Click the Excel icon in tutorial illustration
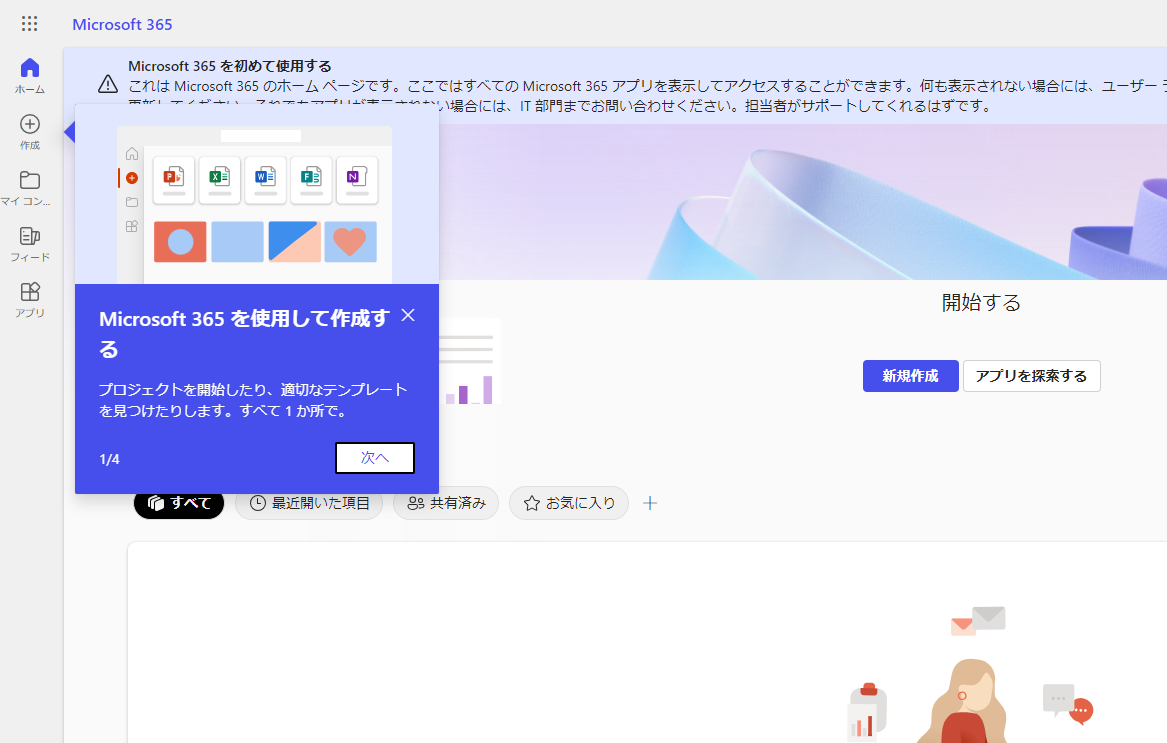This screenshot has height=743, width=1167. [x=219, y=178]
